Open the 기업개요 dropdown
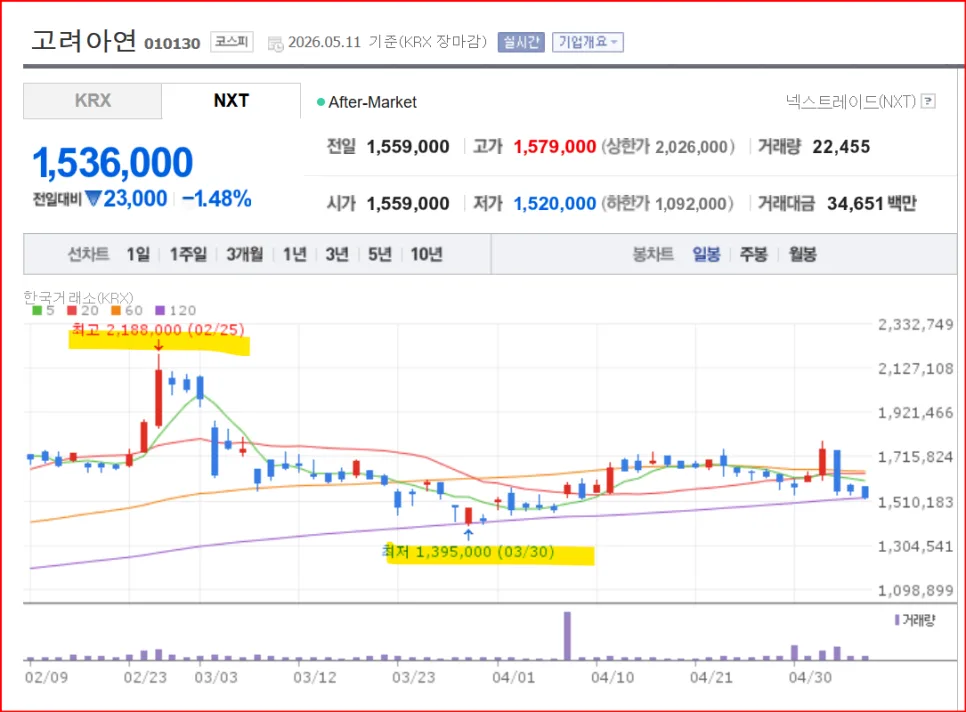 pyautogui.click(x=588, y=42)
